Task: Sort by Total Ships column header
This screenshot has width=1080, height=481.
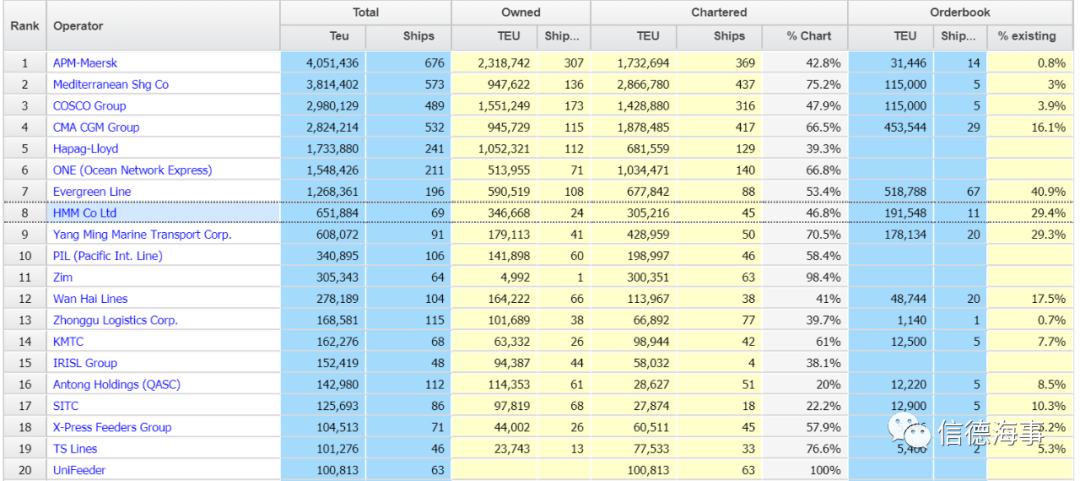Action: pyautogui.click(x=408, y=37)
